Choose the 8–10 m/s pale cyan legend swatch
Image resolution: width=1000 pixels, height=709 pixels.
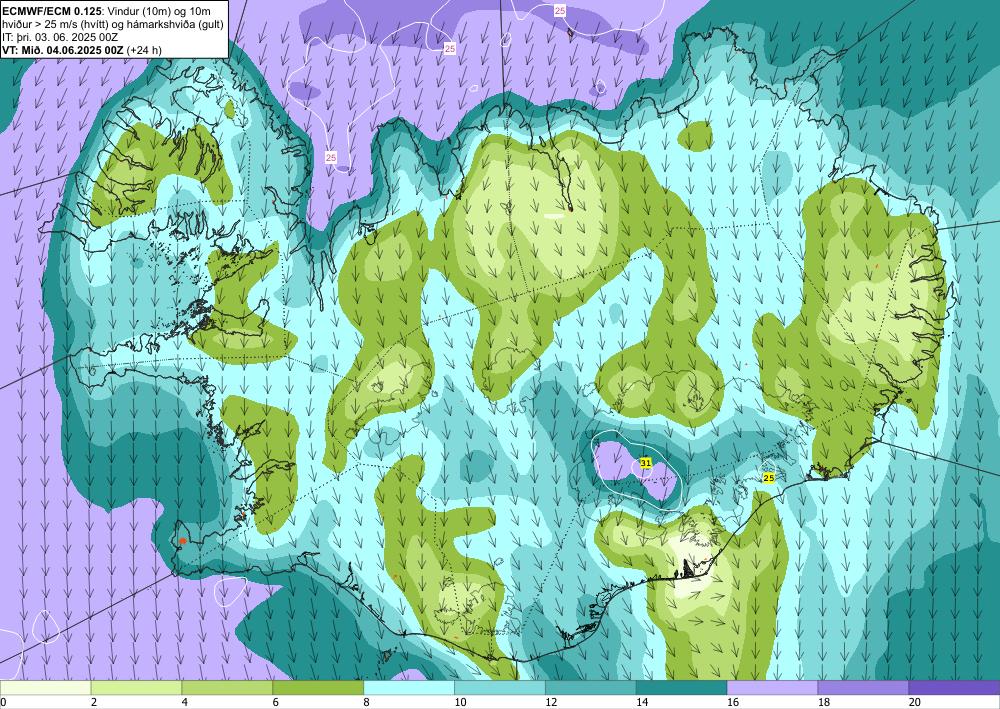(x=409, y=688)
